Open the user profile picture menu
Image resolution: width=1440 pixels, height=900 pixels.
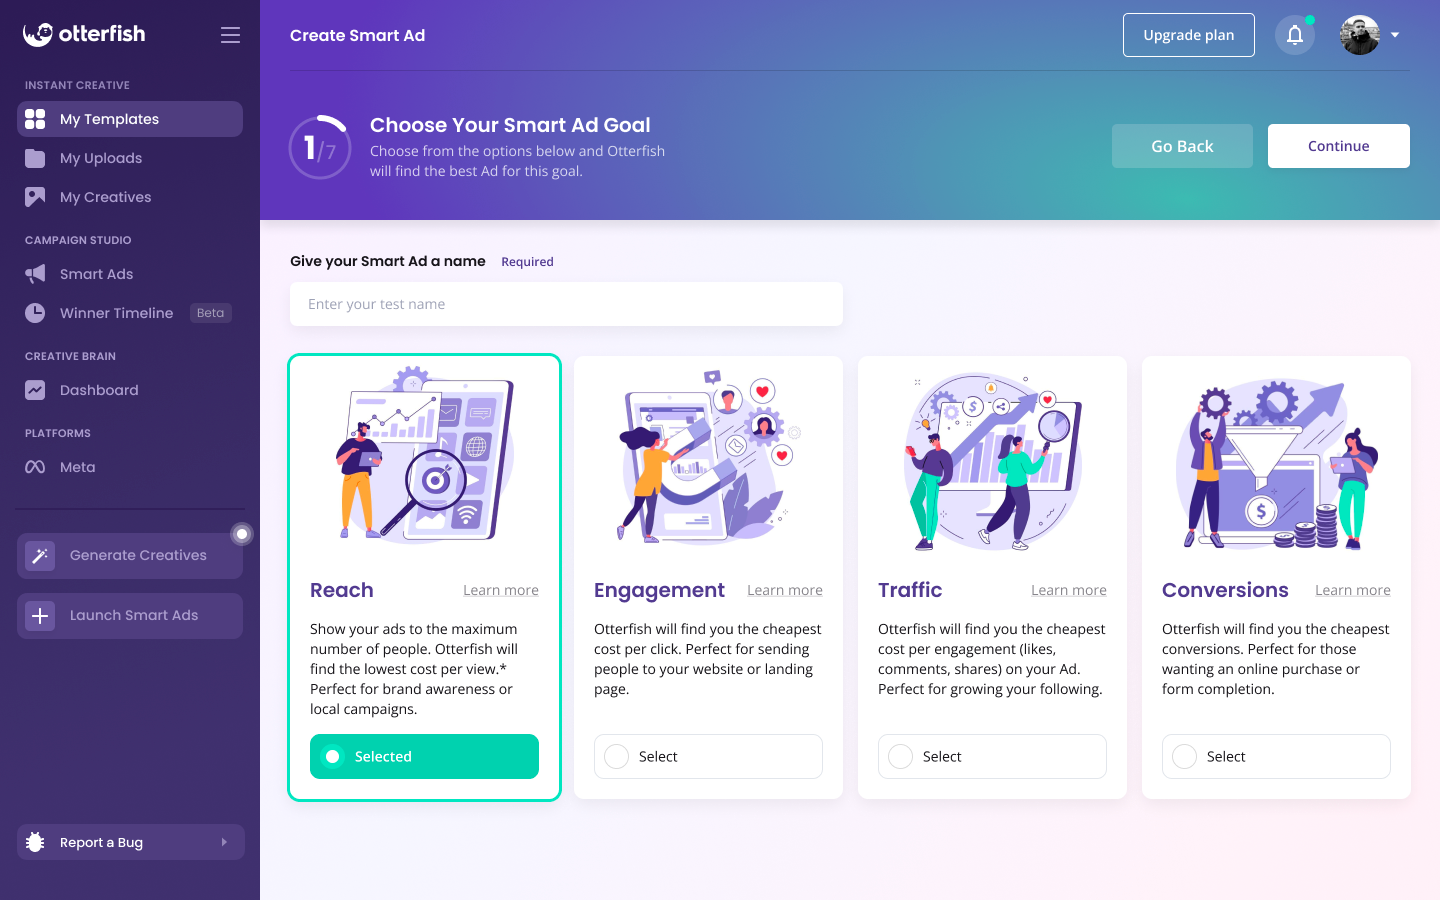click(1360, 35)
